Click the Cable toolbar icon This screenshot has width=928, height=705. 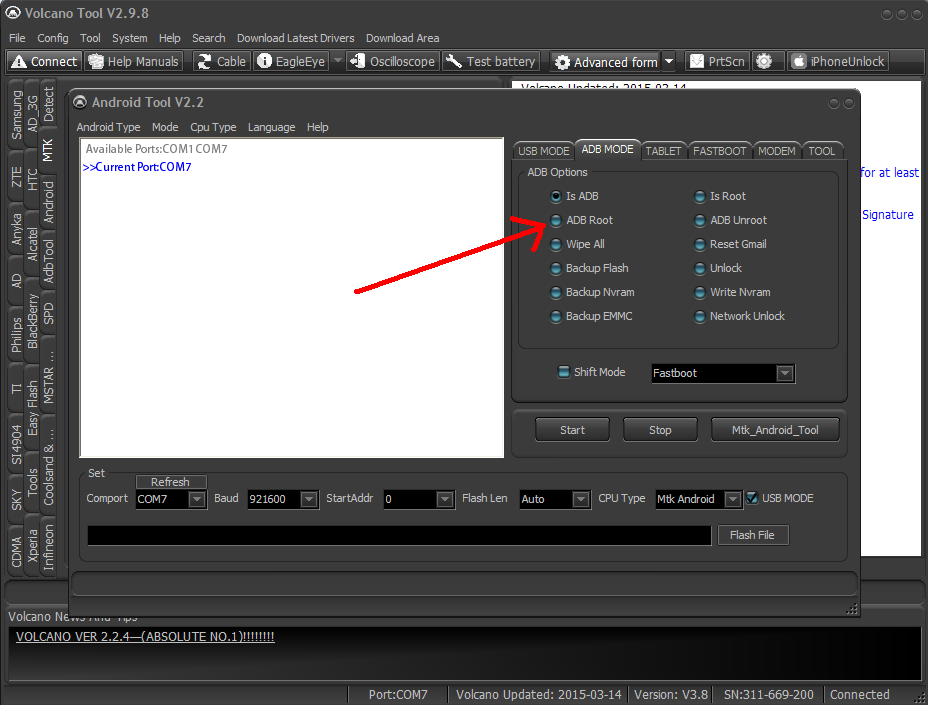tap(222, 61)
